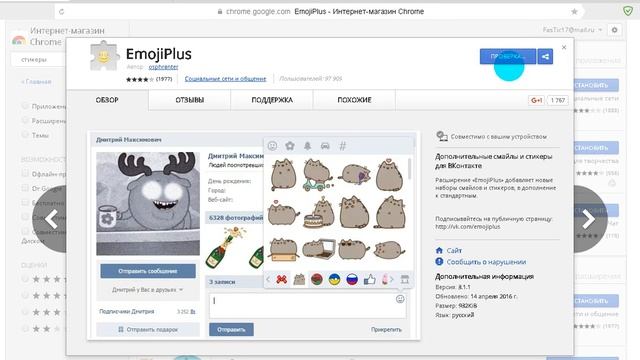
Task: Open the vk.com/emojiplus URL text
Action: click(468, 227)
